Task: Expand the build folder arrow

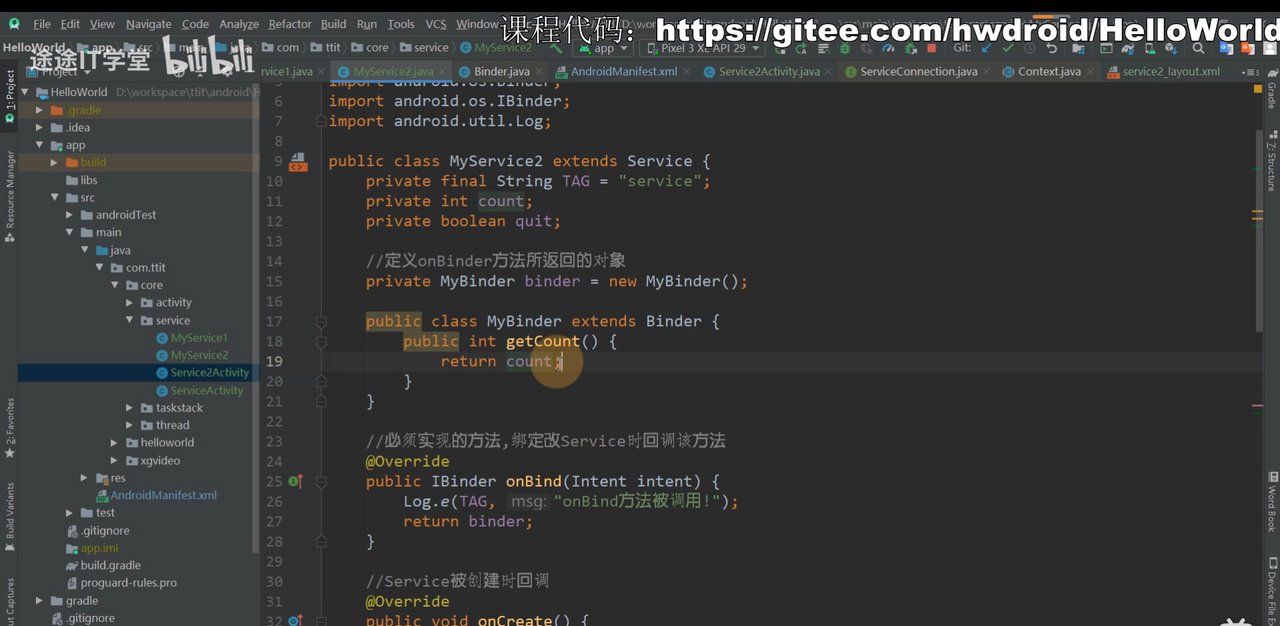Action: click(54, 162)
